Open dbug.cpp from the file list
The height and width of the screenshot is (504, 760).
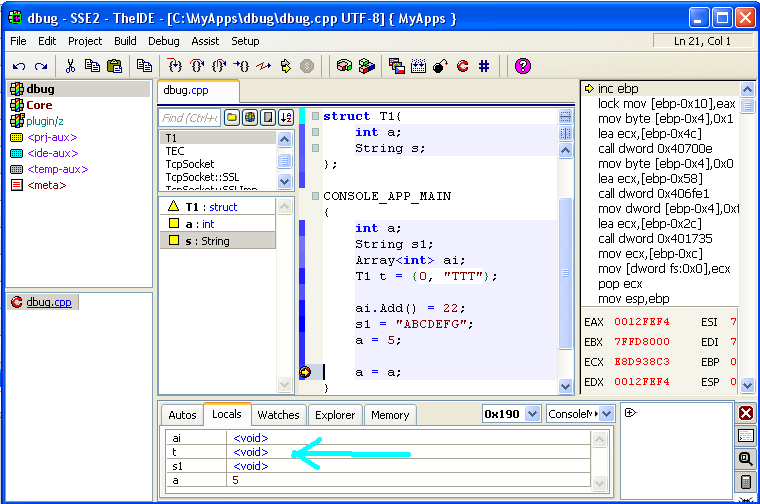48,302
